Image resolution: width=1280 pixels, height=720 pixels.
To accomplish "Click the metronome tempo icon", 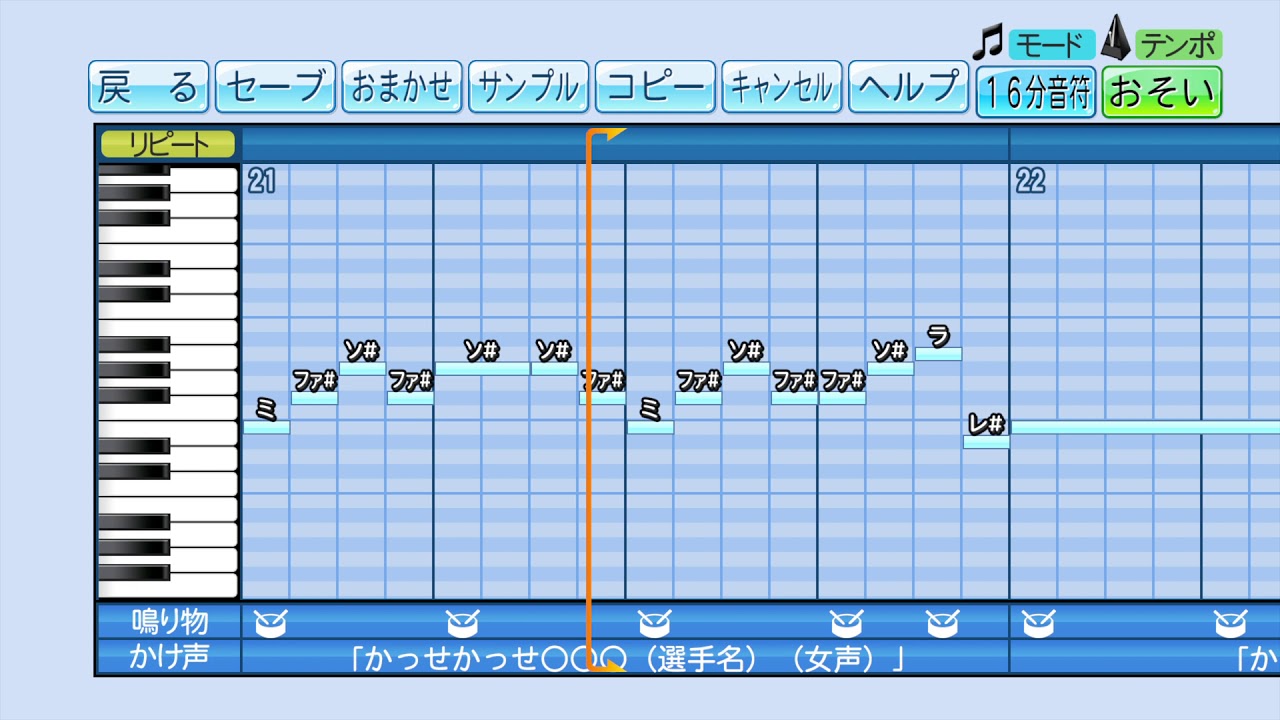I will coord(1115,41).
